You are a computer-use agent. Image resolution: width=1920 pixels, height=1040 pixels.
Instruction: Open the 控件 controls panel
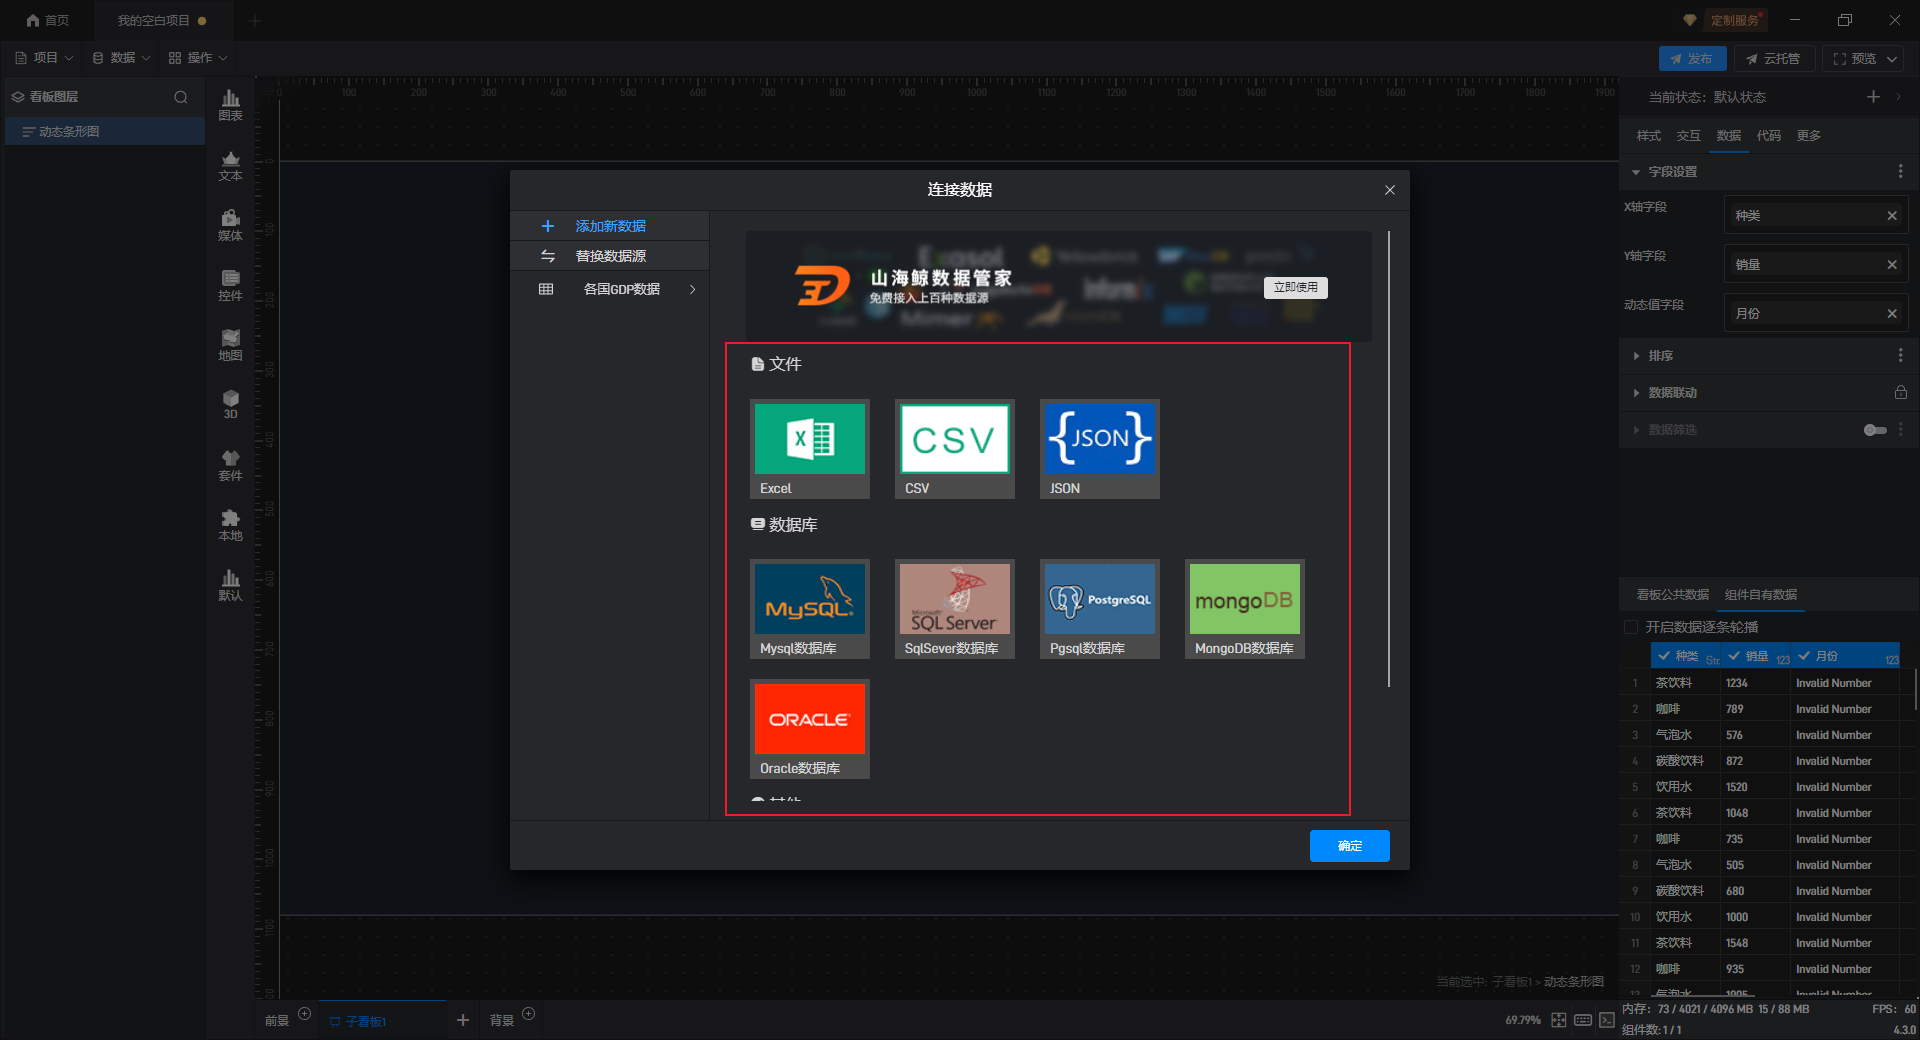(x=230, y=285)
